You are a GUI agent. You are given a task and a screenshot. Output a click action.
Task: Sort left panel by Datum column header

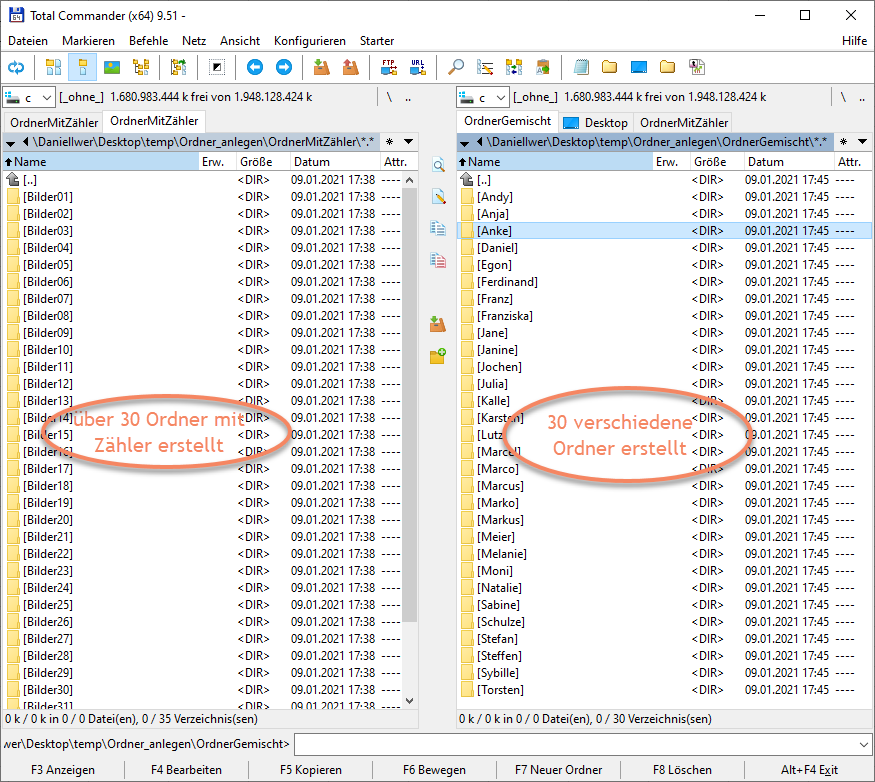point(334,162)
